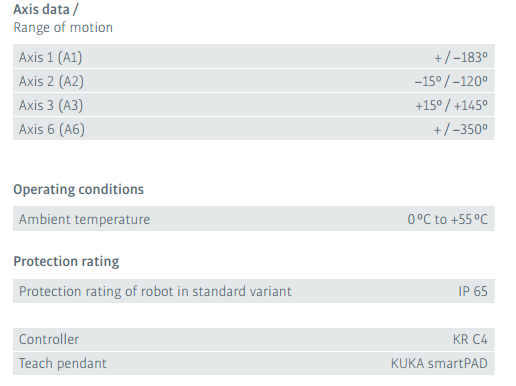516x386 pixels.
Task: Select the +/-350° value for Axis 6
Action: click(x=460, y=129)
